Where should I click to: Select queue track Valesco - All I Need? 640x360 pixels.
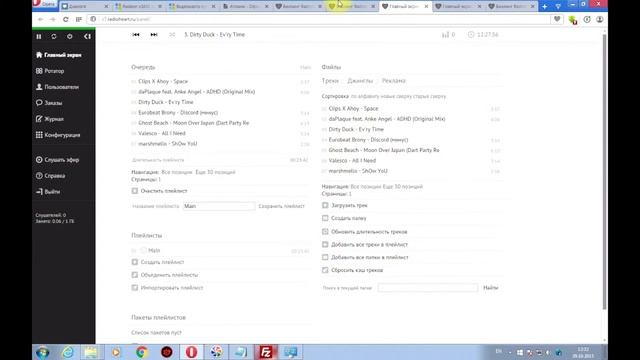click(162, 133)
